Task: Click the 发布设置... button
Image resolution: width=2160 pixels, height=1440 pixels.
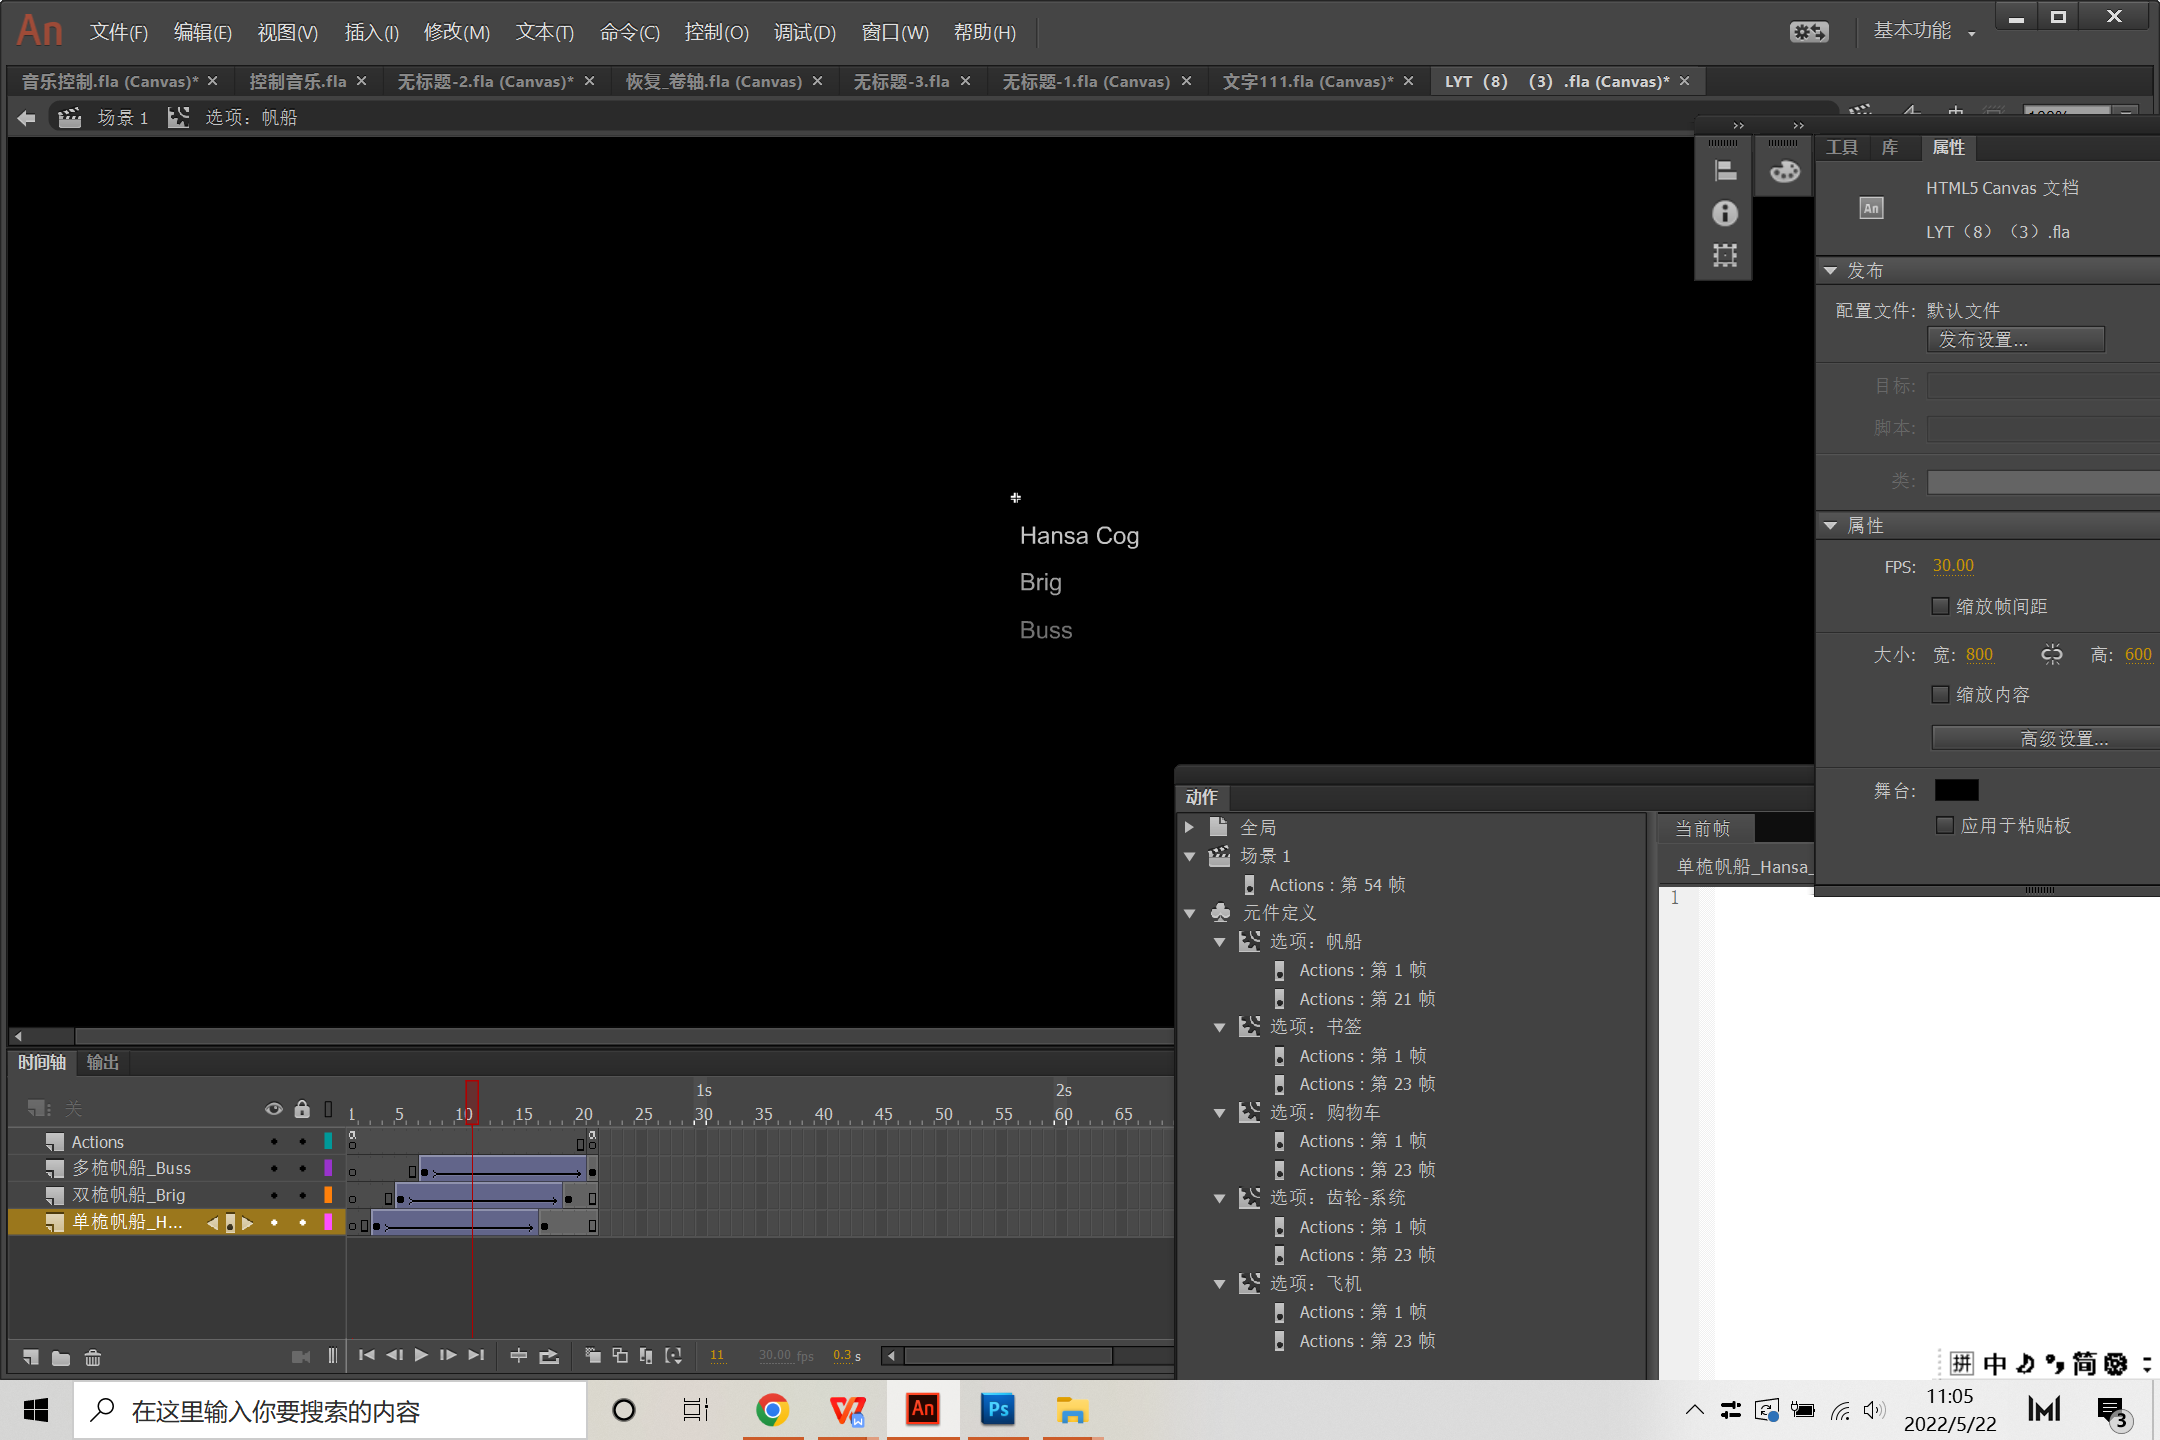Action: 2015,340
